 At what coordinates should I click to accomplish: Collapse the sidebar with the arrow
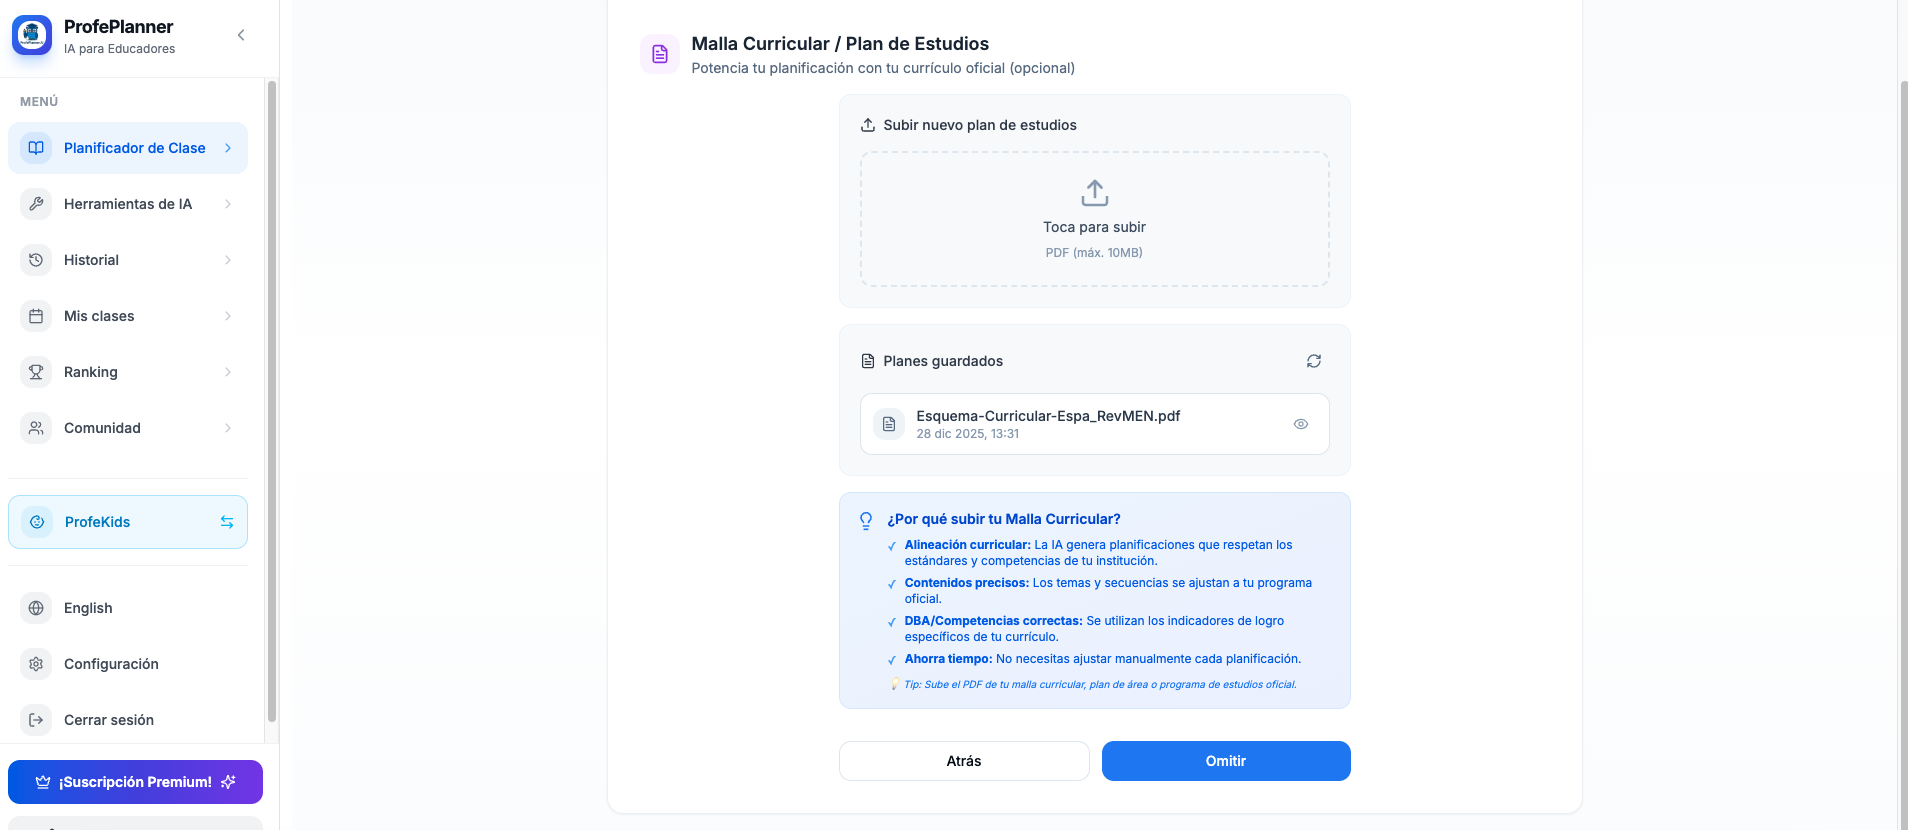click(x=241, y=35)
